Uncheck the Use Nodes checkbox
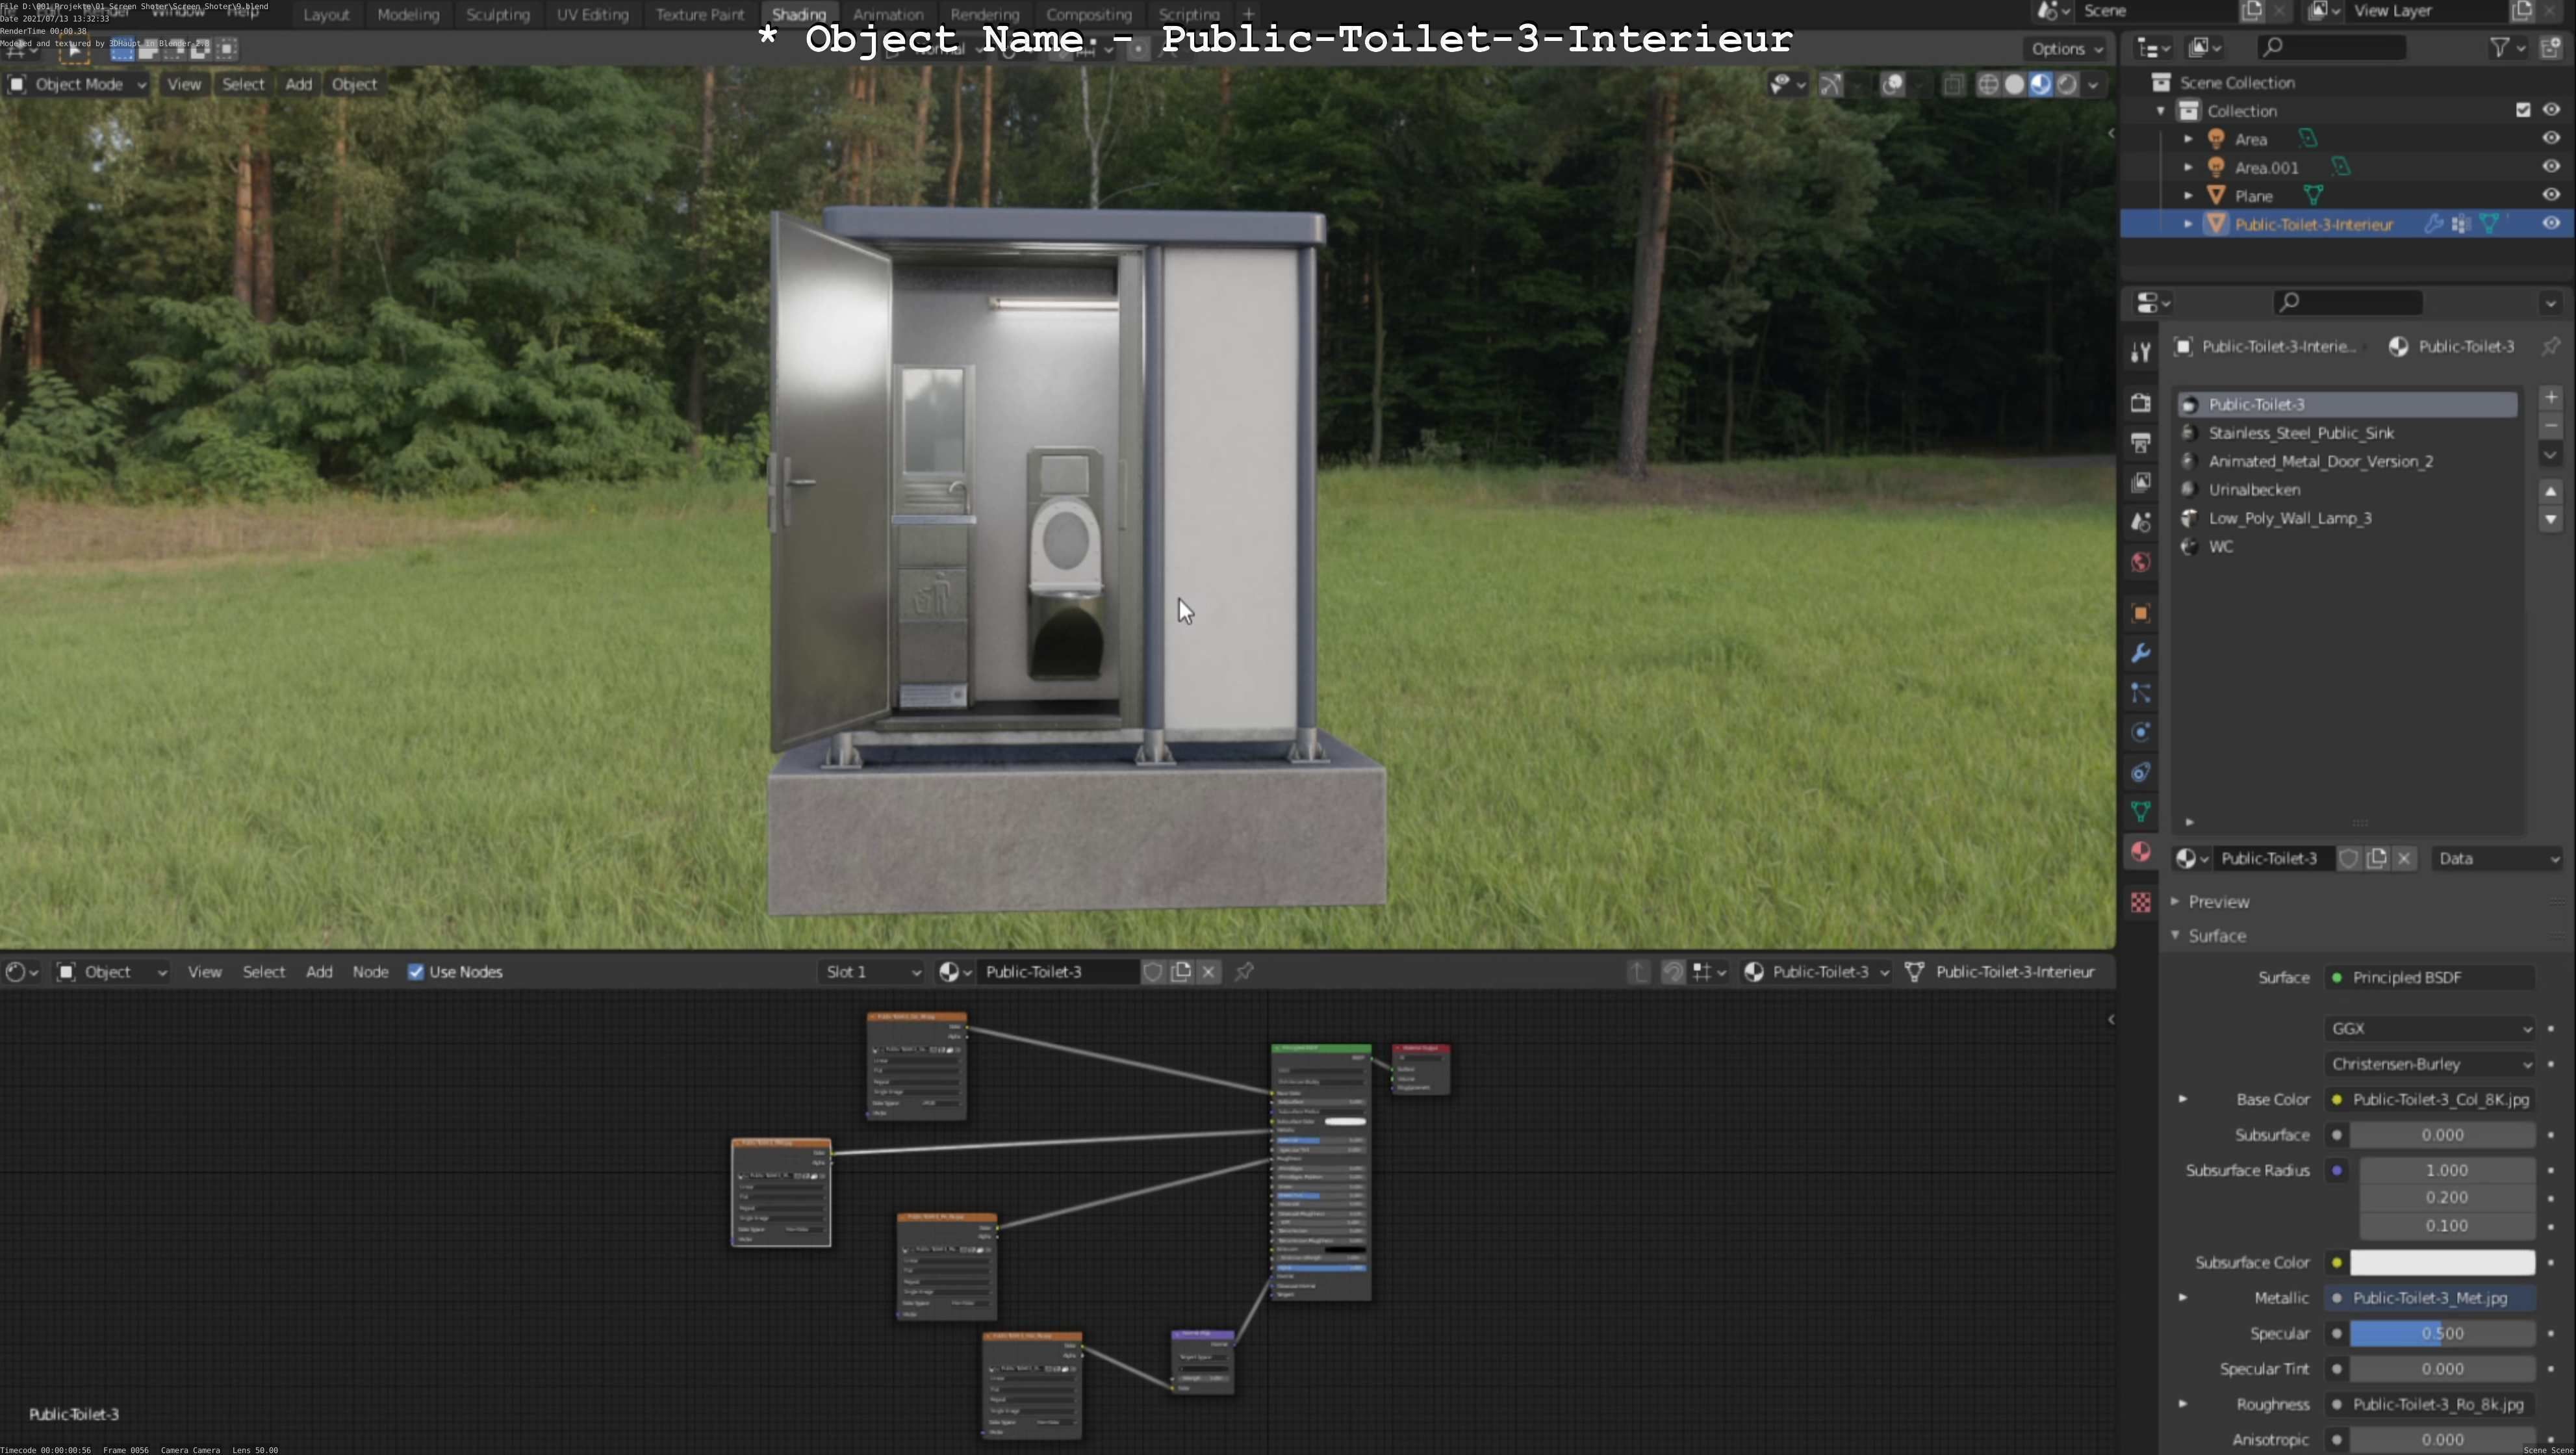 pos(416,972)
